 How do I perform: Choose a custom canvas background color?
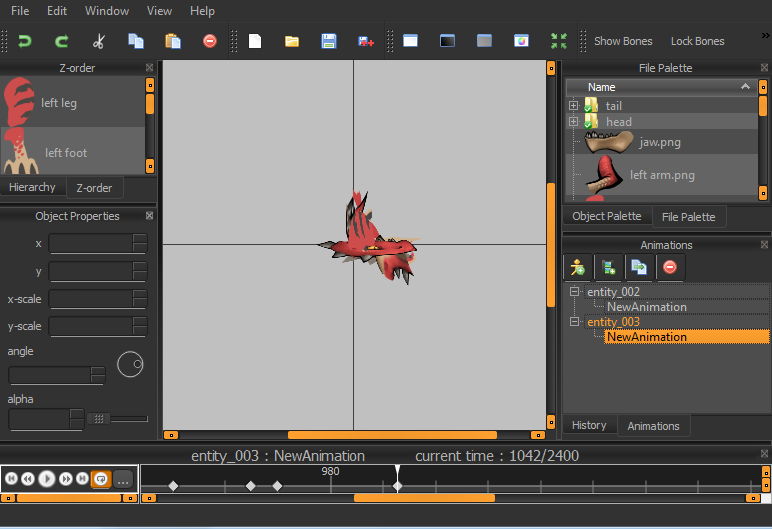coord(521,41)
